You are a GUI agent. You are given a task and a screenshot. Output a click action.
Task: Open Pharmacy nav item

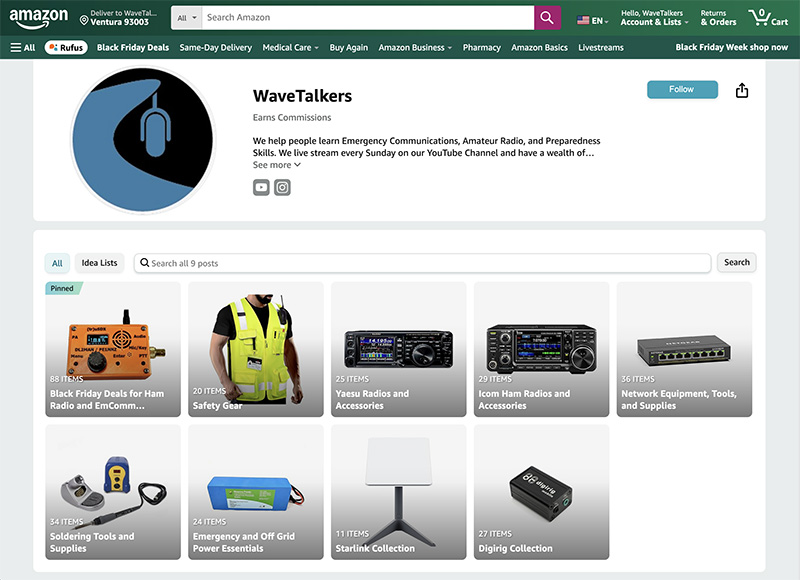coord(481,47)
